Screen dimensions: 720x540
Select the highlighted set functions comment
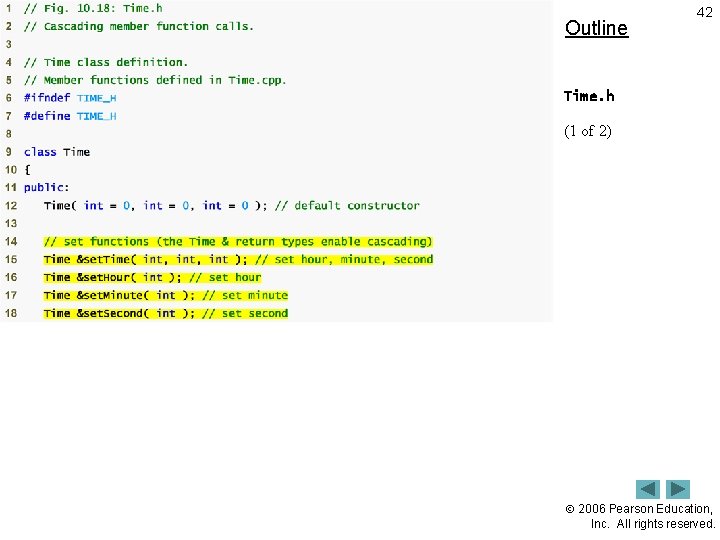tap(238, 242)
